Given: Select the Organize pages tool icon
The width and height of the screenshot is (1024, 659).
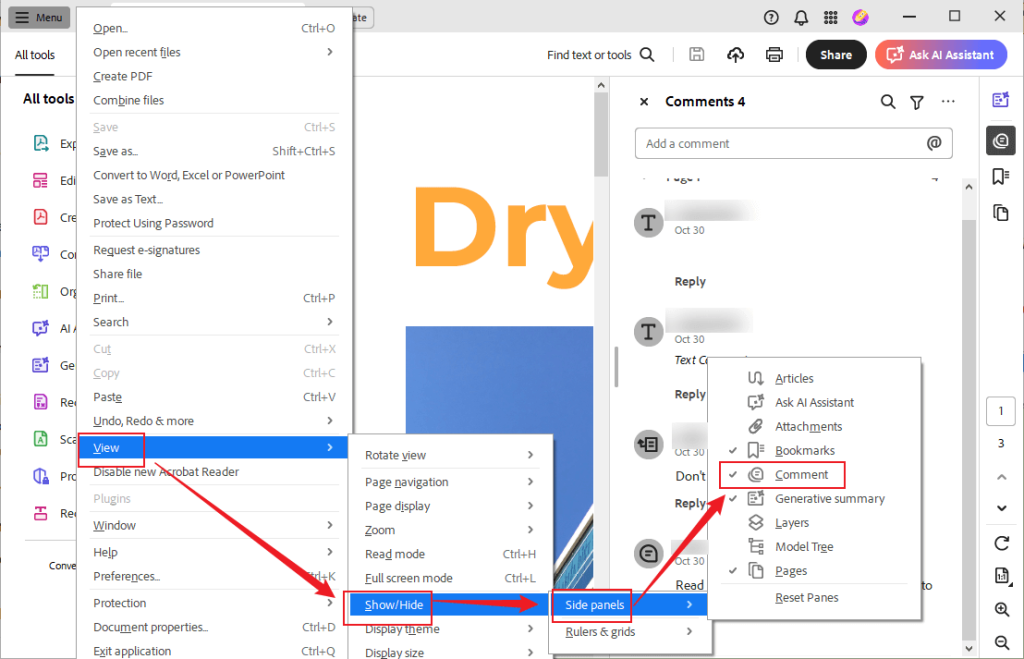Looking at the screenshot, I should click(x=42, y=291).
